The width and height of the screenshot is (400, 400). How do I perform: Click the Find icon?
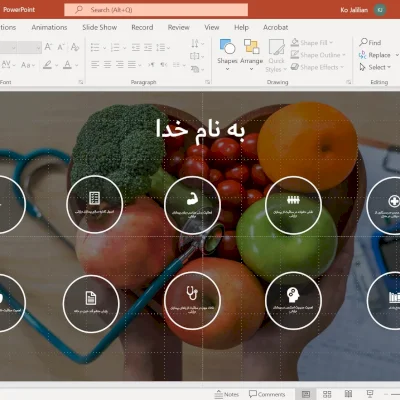[363, 42]
